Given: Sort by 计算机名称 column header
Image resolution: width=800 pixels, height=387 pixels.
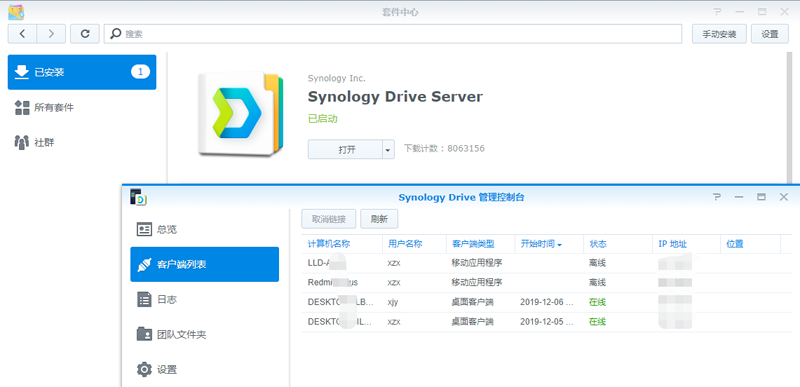Looking at the screenshot, I should [x=342, y=244].
